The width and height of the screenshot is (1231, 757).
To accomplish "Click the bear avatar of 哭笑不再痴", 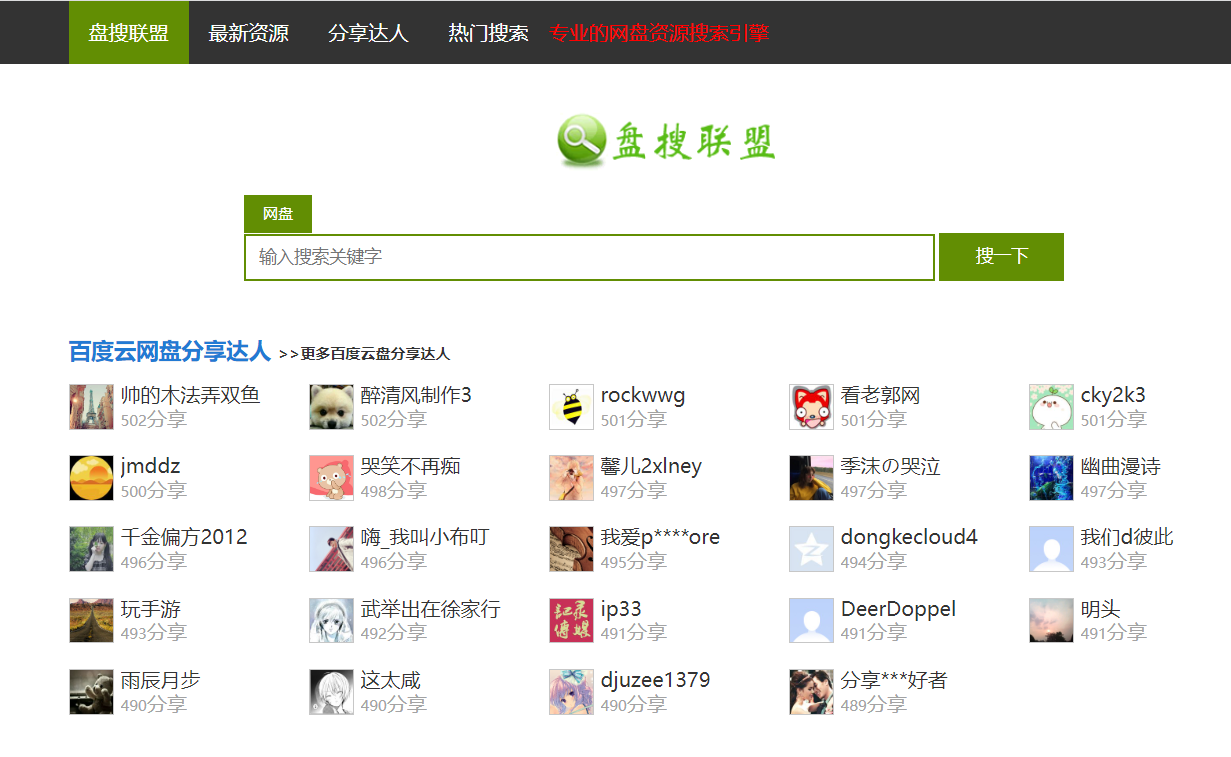I will coord(331,478).
